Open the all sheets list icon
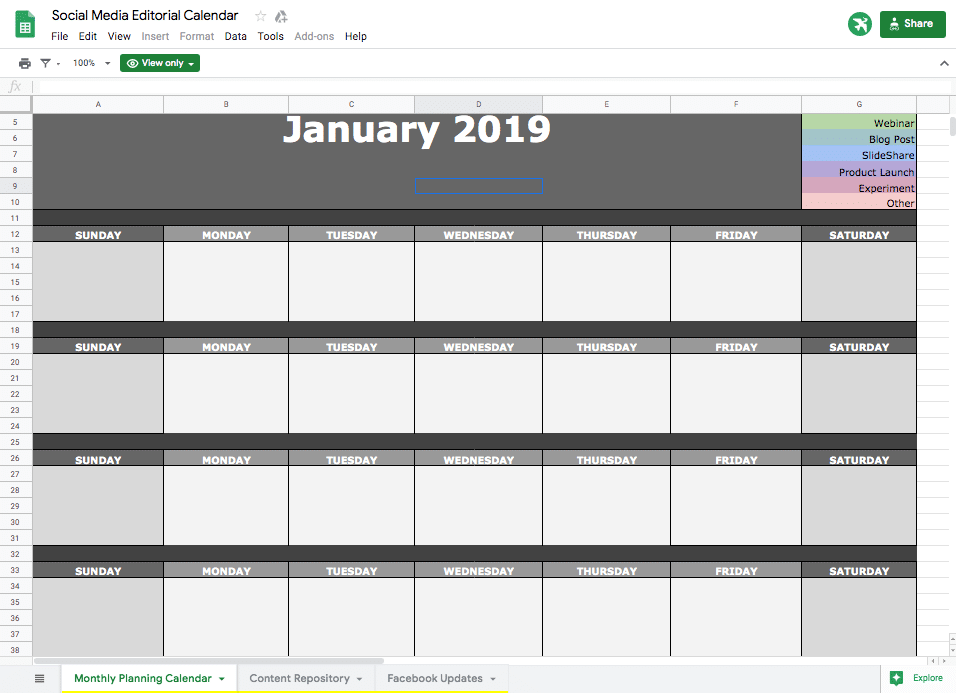The width and height of the screenshot is (956, 693). tap(39, 678)
